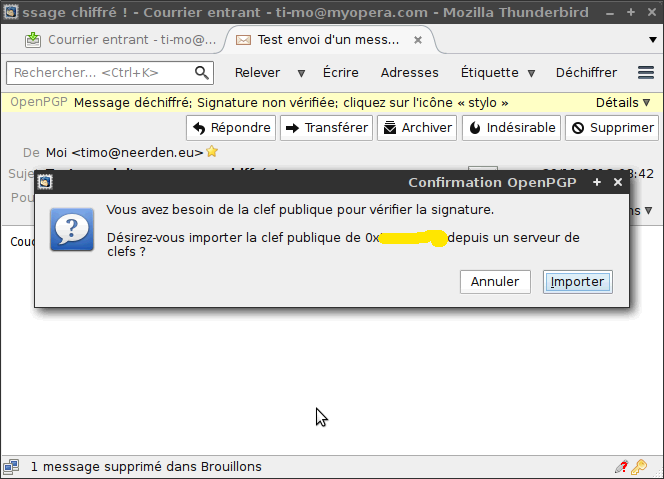Screen dimensions: 664x479
Task: Click the OpenPGP key encryption status icon
Action: pos(639,466)
